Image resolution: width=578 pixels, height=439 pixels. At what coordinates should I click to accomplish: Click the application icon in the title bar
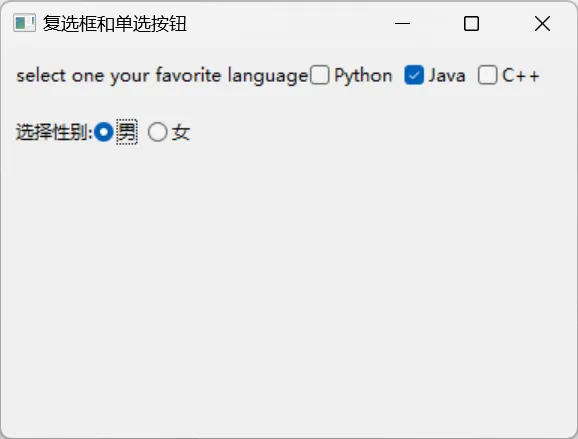[24, 23]
